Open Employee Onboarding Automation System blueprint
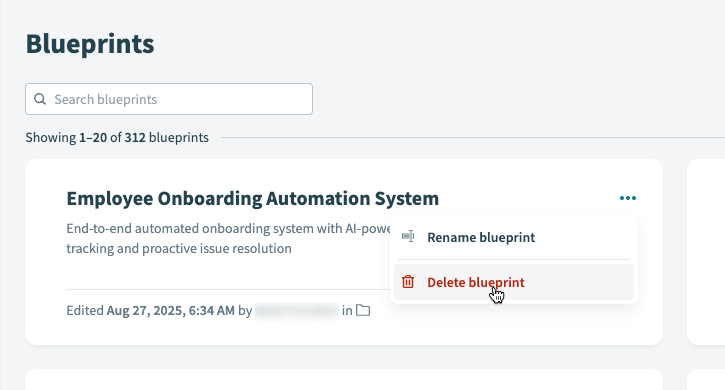The image size is (725, 390). [252, 198]
